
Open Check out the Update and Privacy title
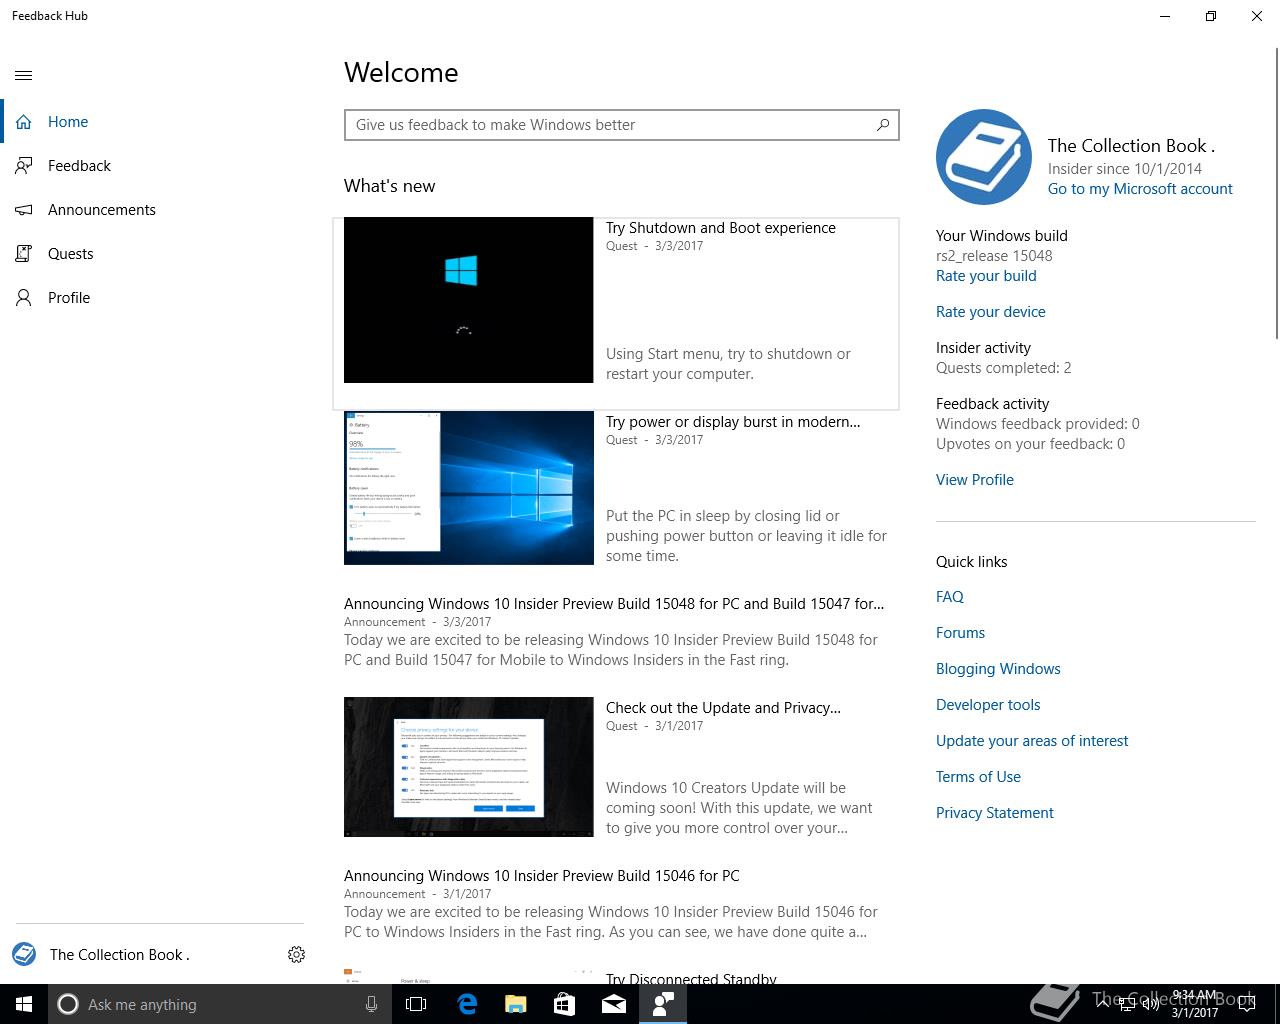[x=723, y=708]
